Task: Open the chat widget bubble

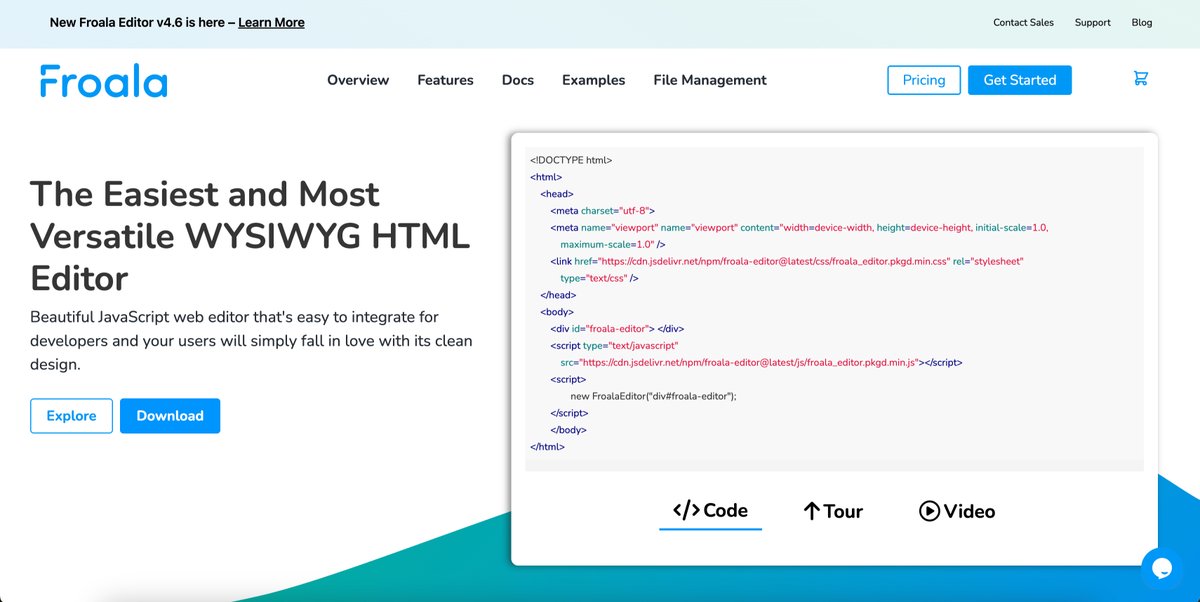Action: click(x=1162, y=568)
